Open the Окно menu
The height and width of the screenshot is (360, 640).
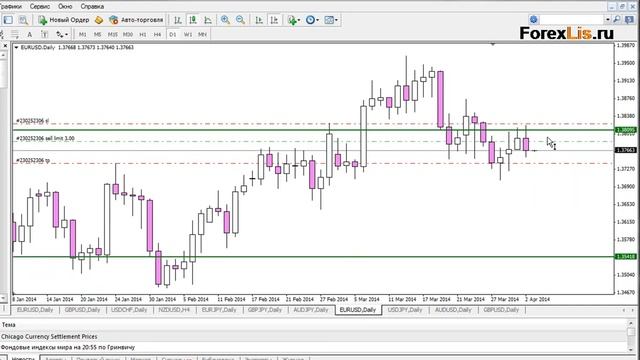click(65, 6)
